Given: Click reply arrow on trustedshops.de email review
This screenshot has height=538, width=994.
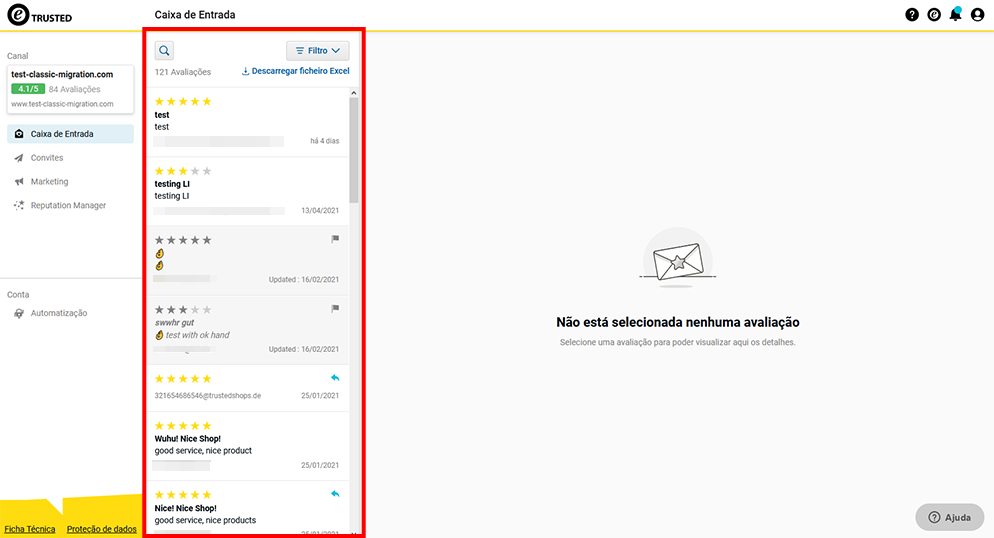Looking at the screenshot, I should tap(335, 378).
